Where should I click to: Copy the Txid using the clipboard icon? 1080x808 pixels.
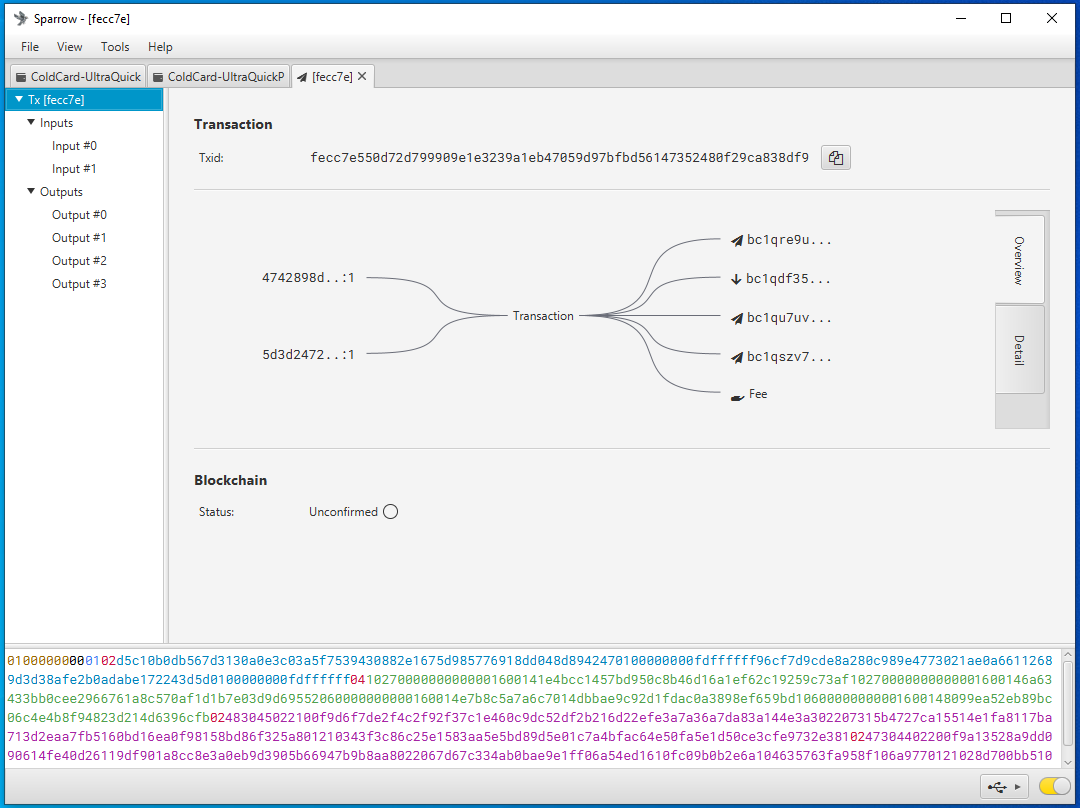pyautogui.click(x=835, y=158)
